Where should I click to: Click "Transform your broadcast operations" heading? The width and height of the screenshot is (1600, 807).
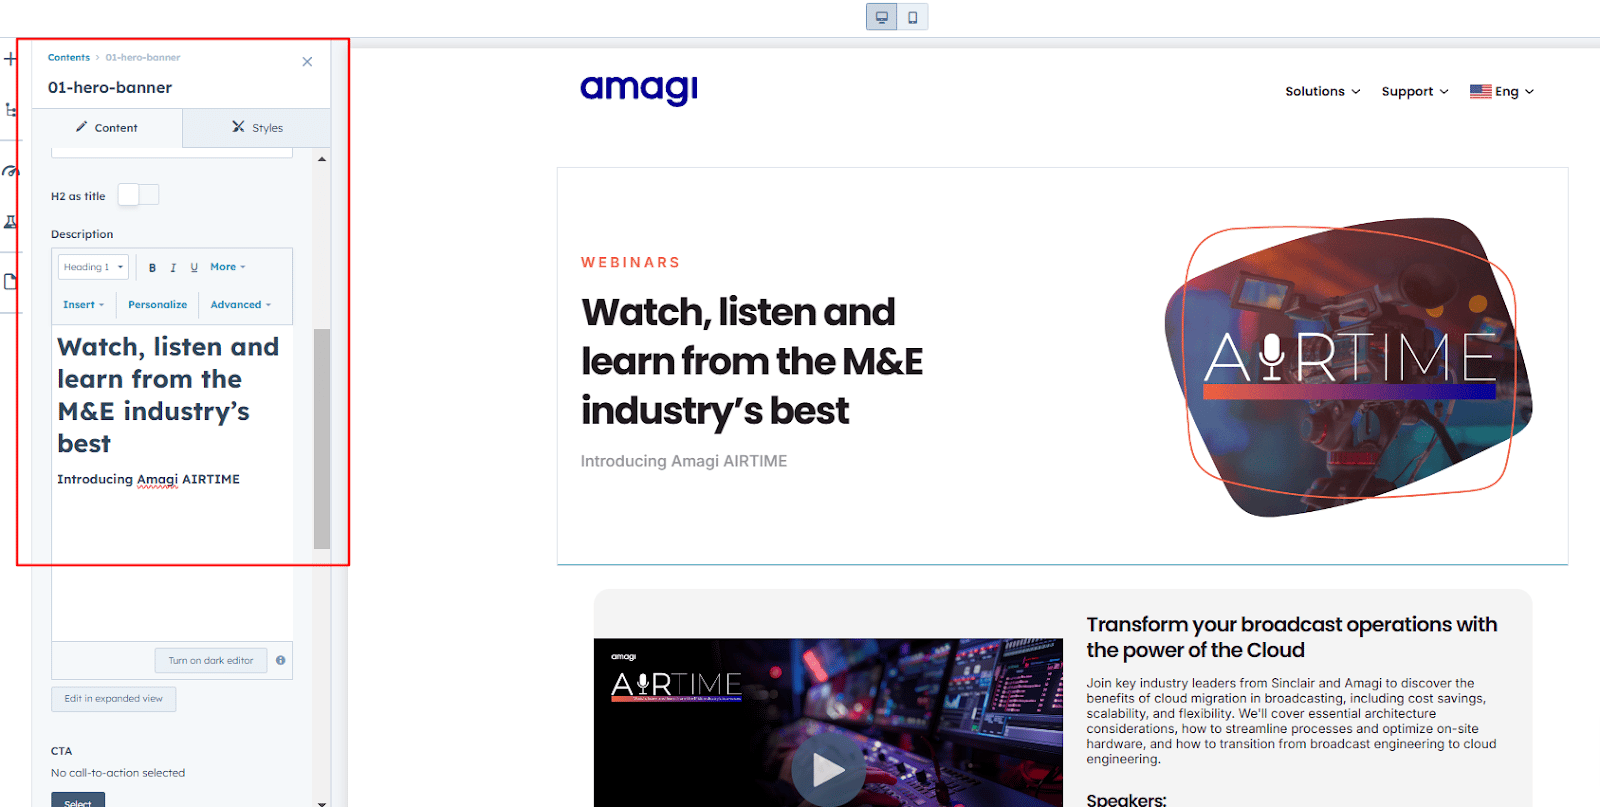click(1292, 637)
